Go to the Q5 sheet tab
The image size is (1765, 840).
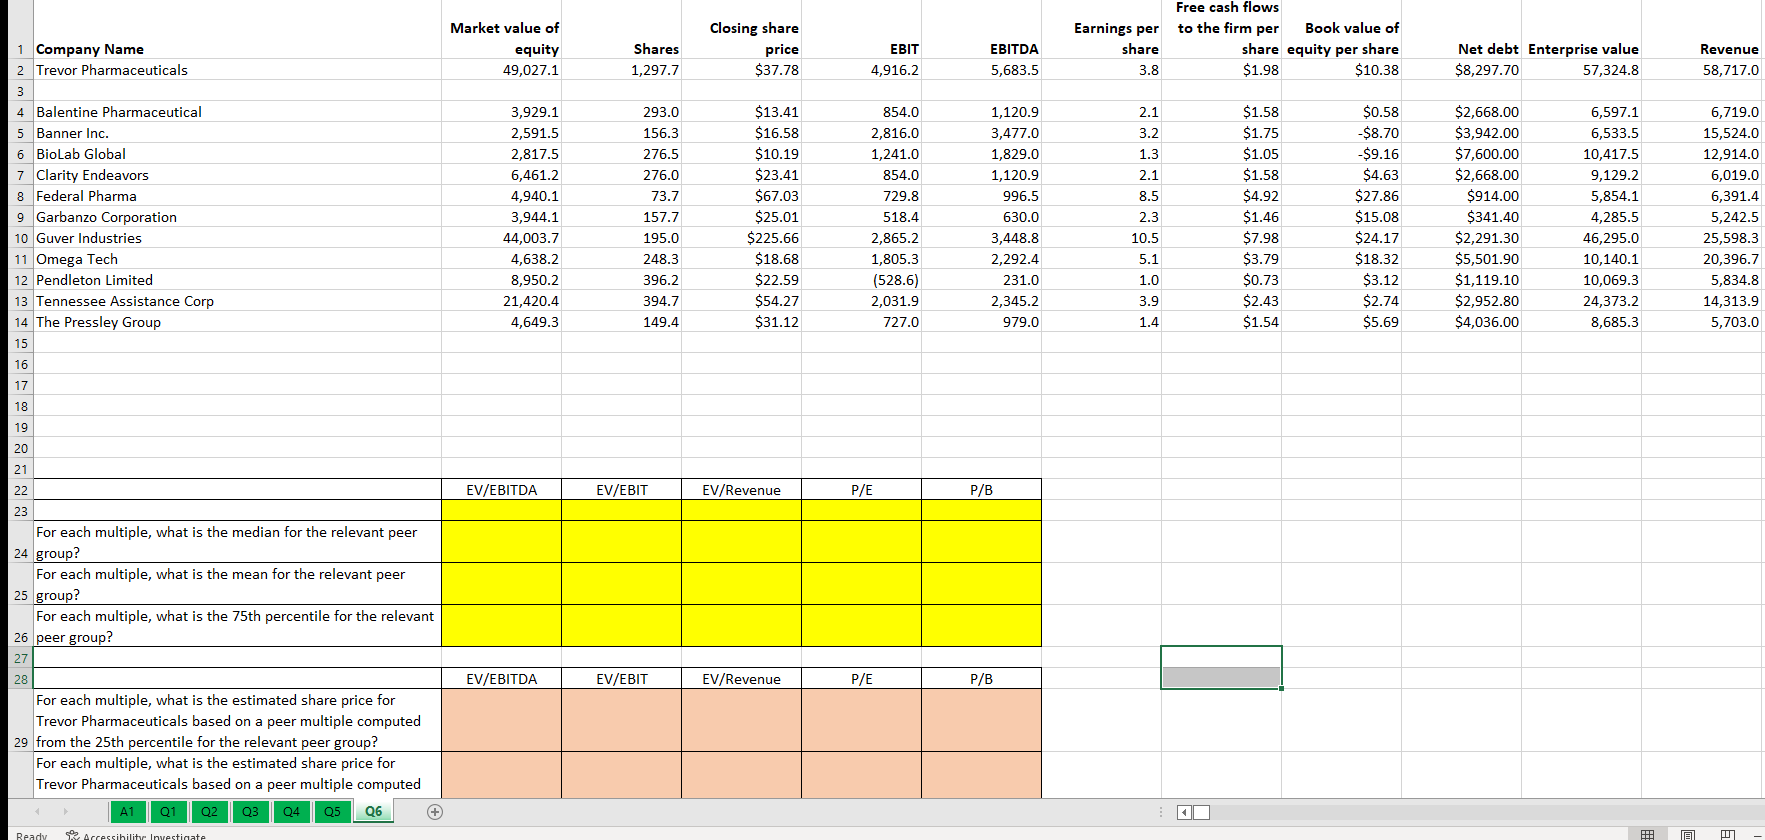tap(332, 811)
